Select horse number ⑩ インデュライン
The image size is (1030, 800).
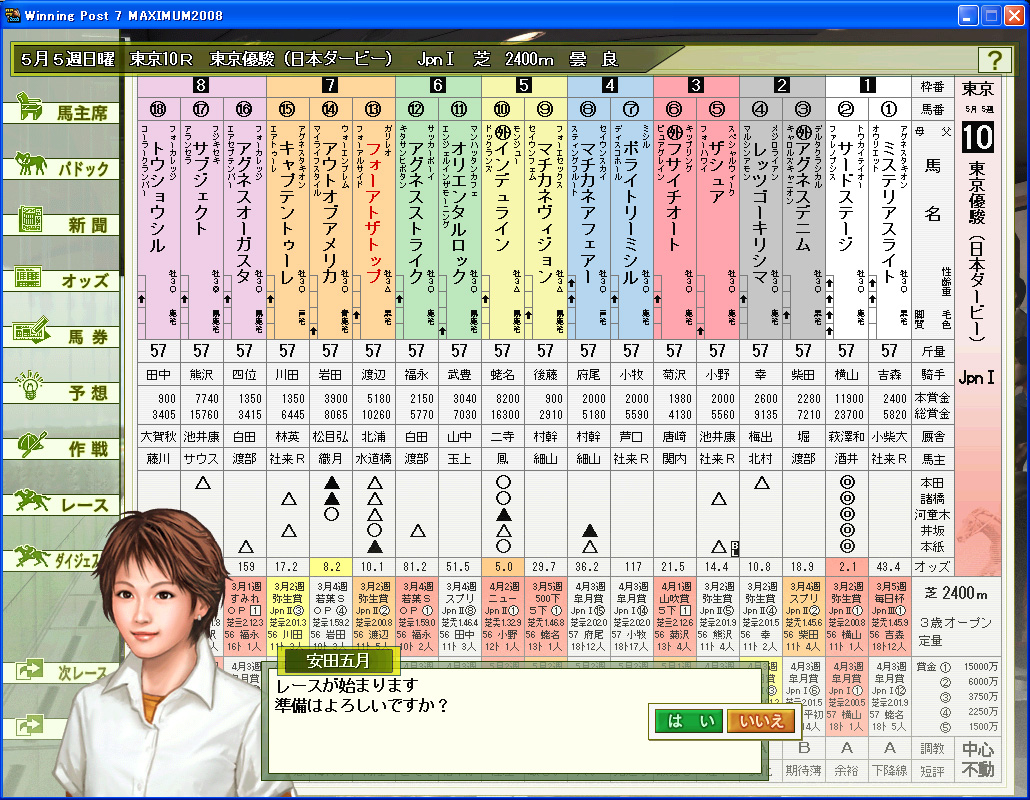tap(502, 230)
